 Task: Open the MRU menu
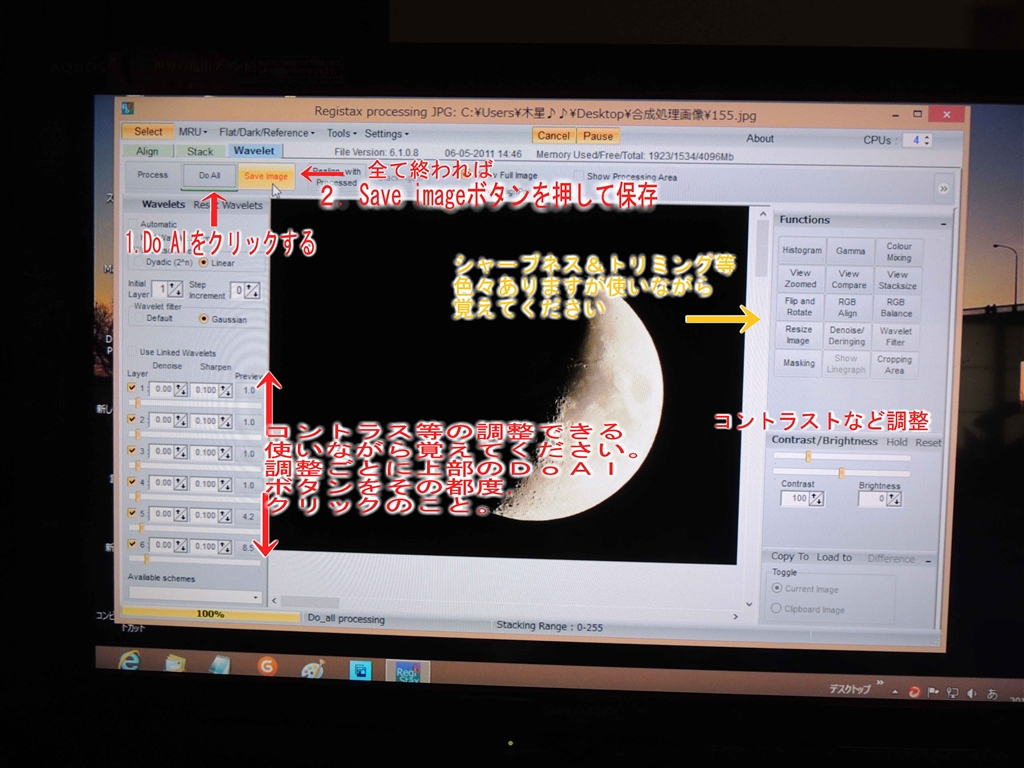pos(193,132)
